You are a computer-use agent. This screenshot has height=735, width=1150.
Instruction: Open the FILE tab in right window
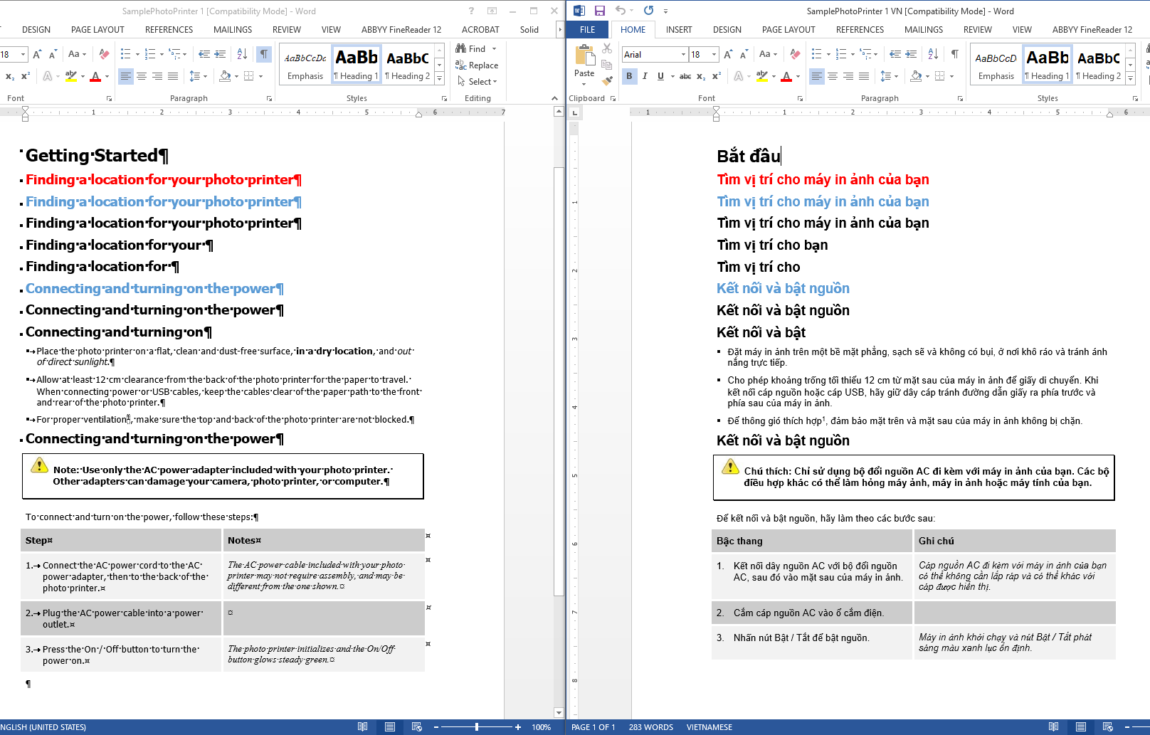coord(587,29)
